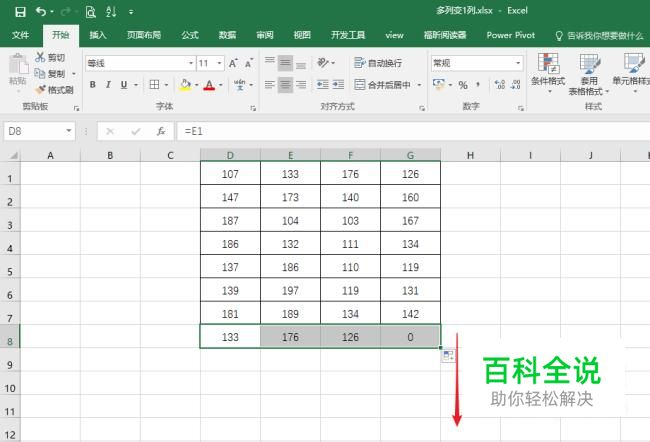Toggle bold formatting
The image size is (650, 442).
pos(93,85)
